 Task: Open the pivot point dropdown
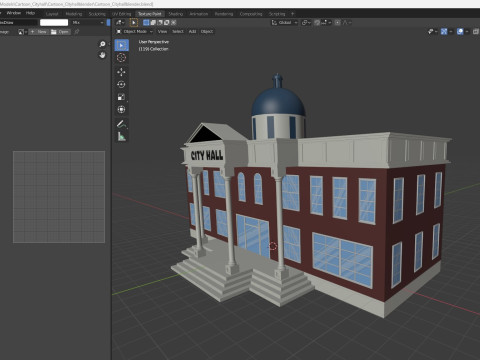pyautogui.click(x=306, y=23)
